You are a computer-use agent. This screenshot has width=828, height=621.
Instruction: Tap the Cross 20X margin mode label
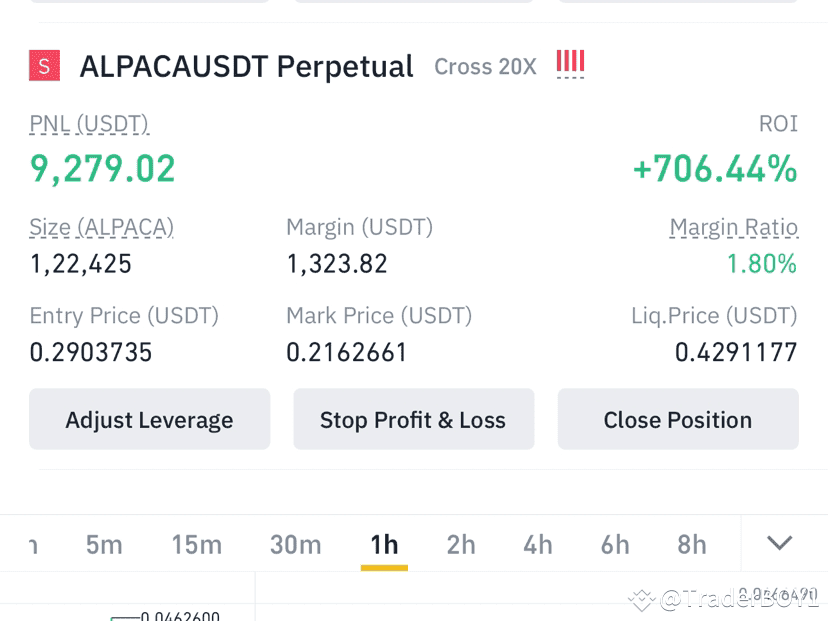(x=485, y=67)
